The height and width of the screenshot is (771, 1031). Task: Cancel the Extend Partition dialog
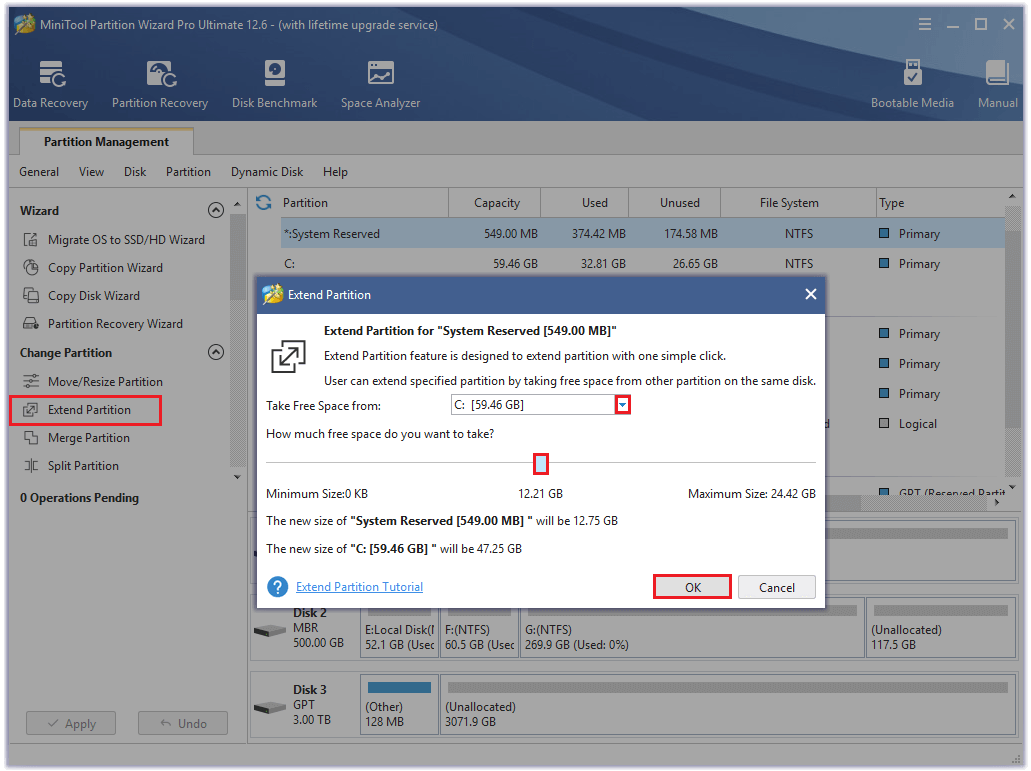coord(777,587)
